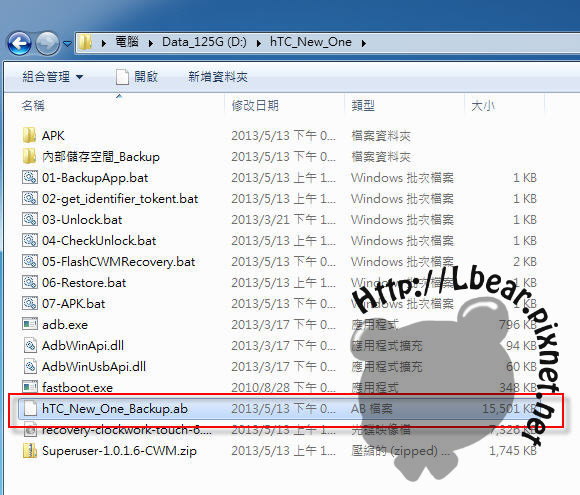
Task: Expand the arrow after hTC_New_One breadcrumb
Action: click(364, 44)
